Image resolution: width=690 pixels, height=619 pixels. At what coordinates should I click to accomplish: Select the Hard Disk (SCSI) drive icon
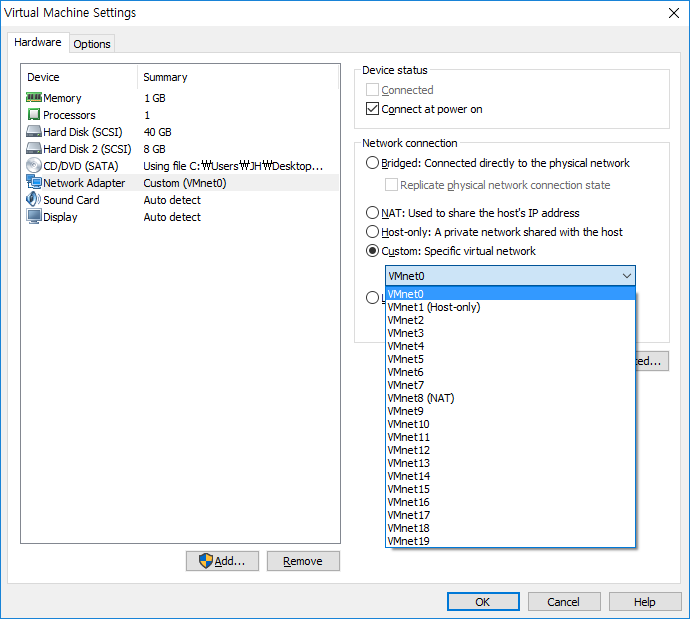pyautogui.click(x=34, y=132)
